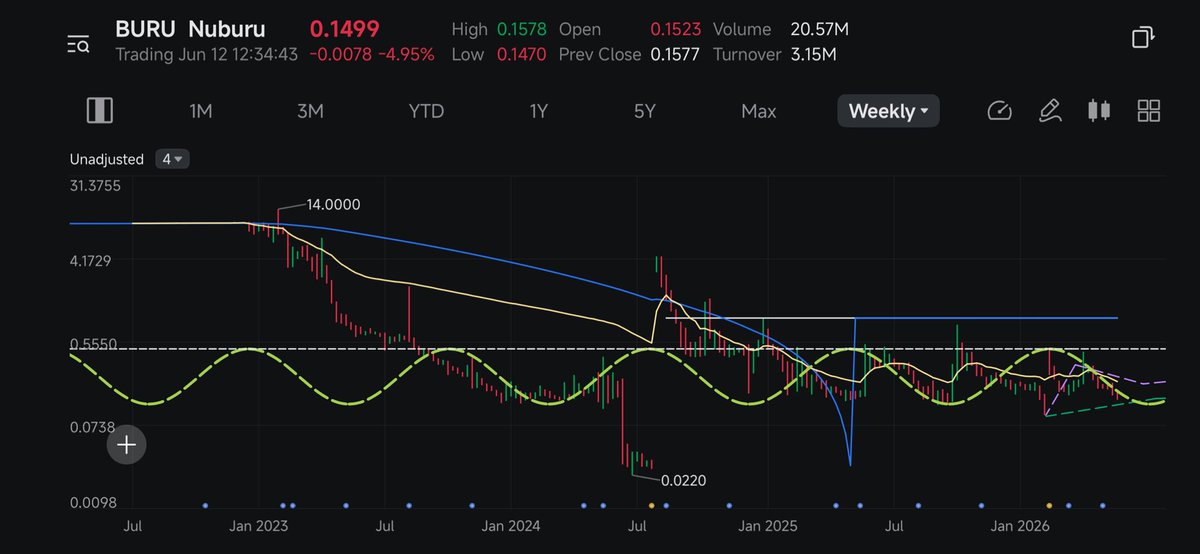Expand the indicator count 4 dropdown

click(x=173, y=159)
